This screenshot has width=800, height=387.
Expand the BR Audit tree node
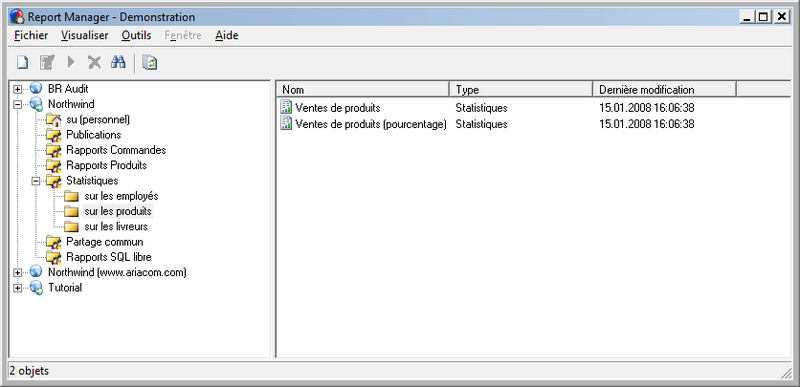18,89
